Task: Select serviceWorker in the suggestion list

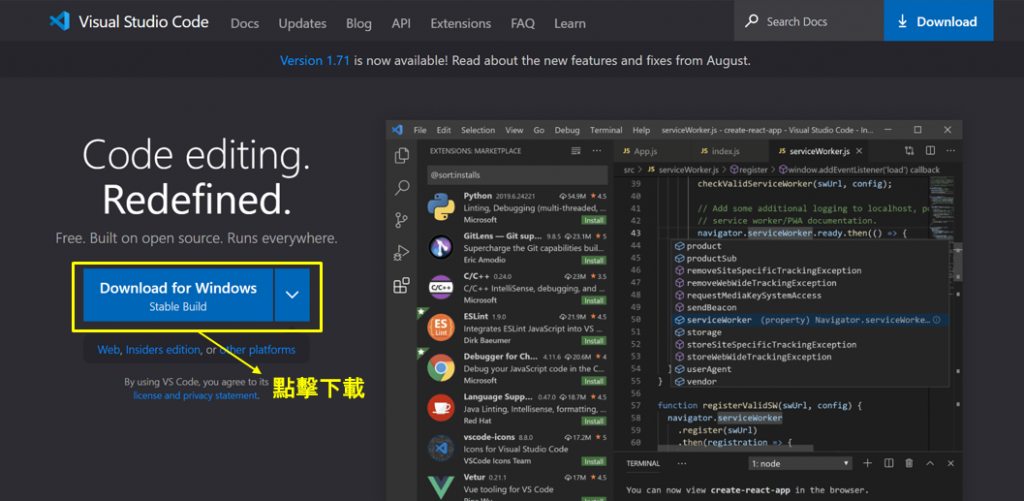Action: click(810, 320)
